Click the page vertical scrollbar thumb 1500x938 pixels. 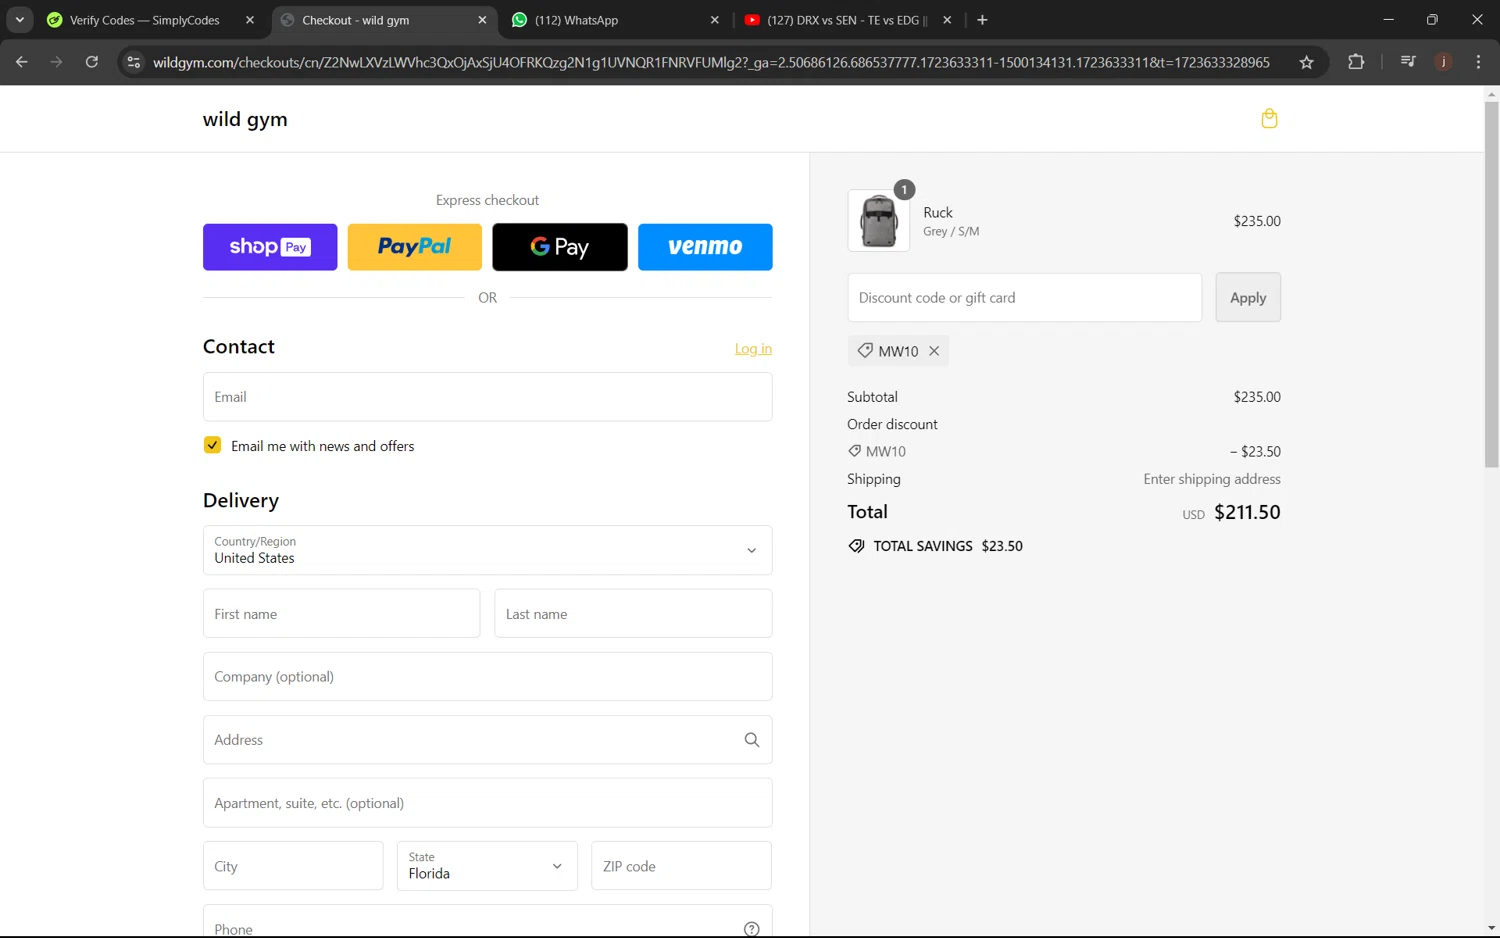click(x=1491, y=284)
